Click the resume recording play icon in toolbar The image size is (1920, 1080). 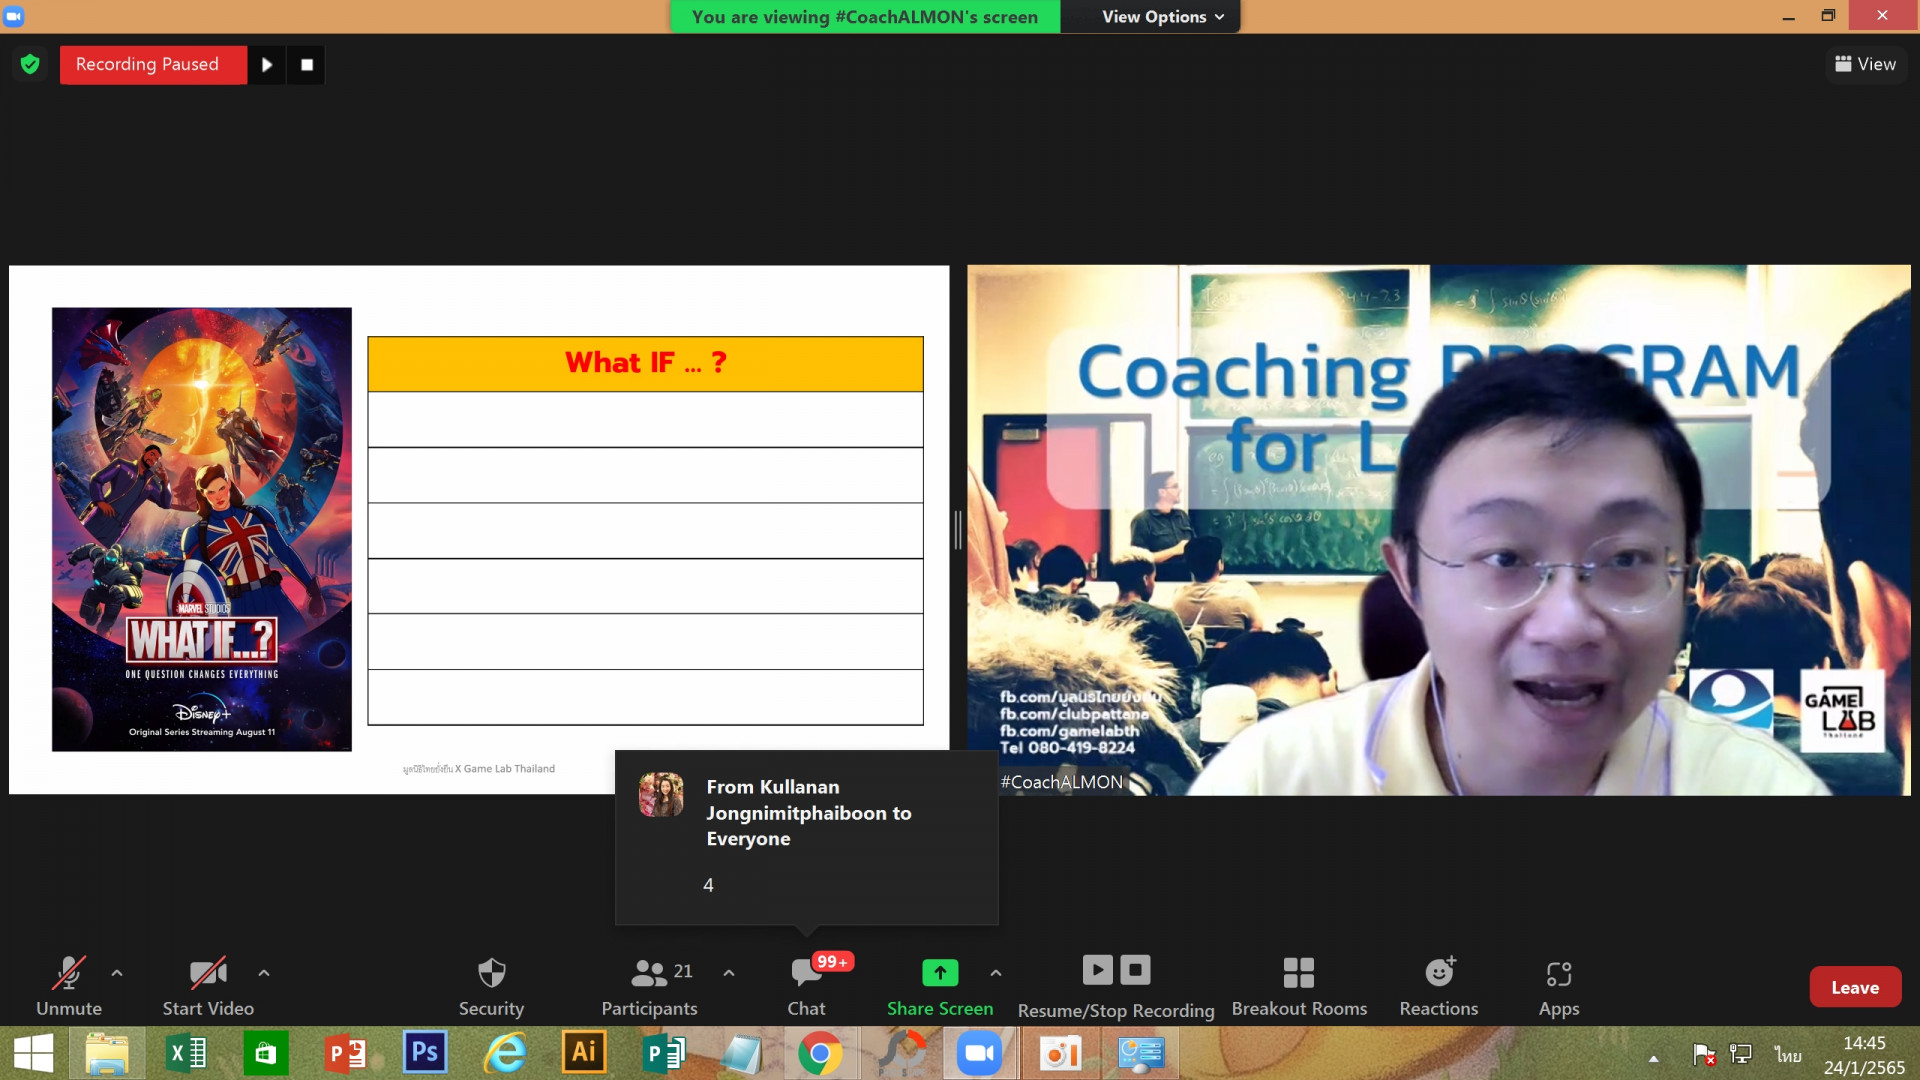tap(1097, 970)
